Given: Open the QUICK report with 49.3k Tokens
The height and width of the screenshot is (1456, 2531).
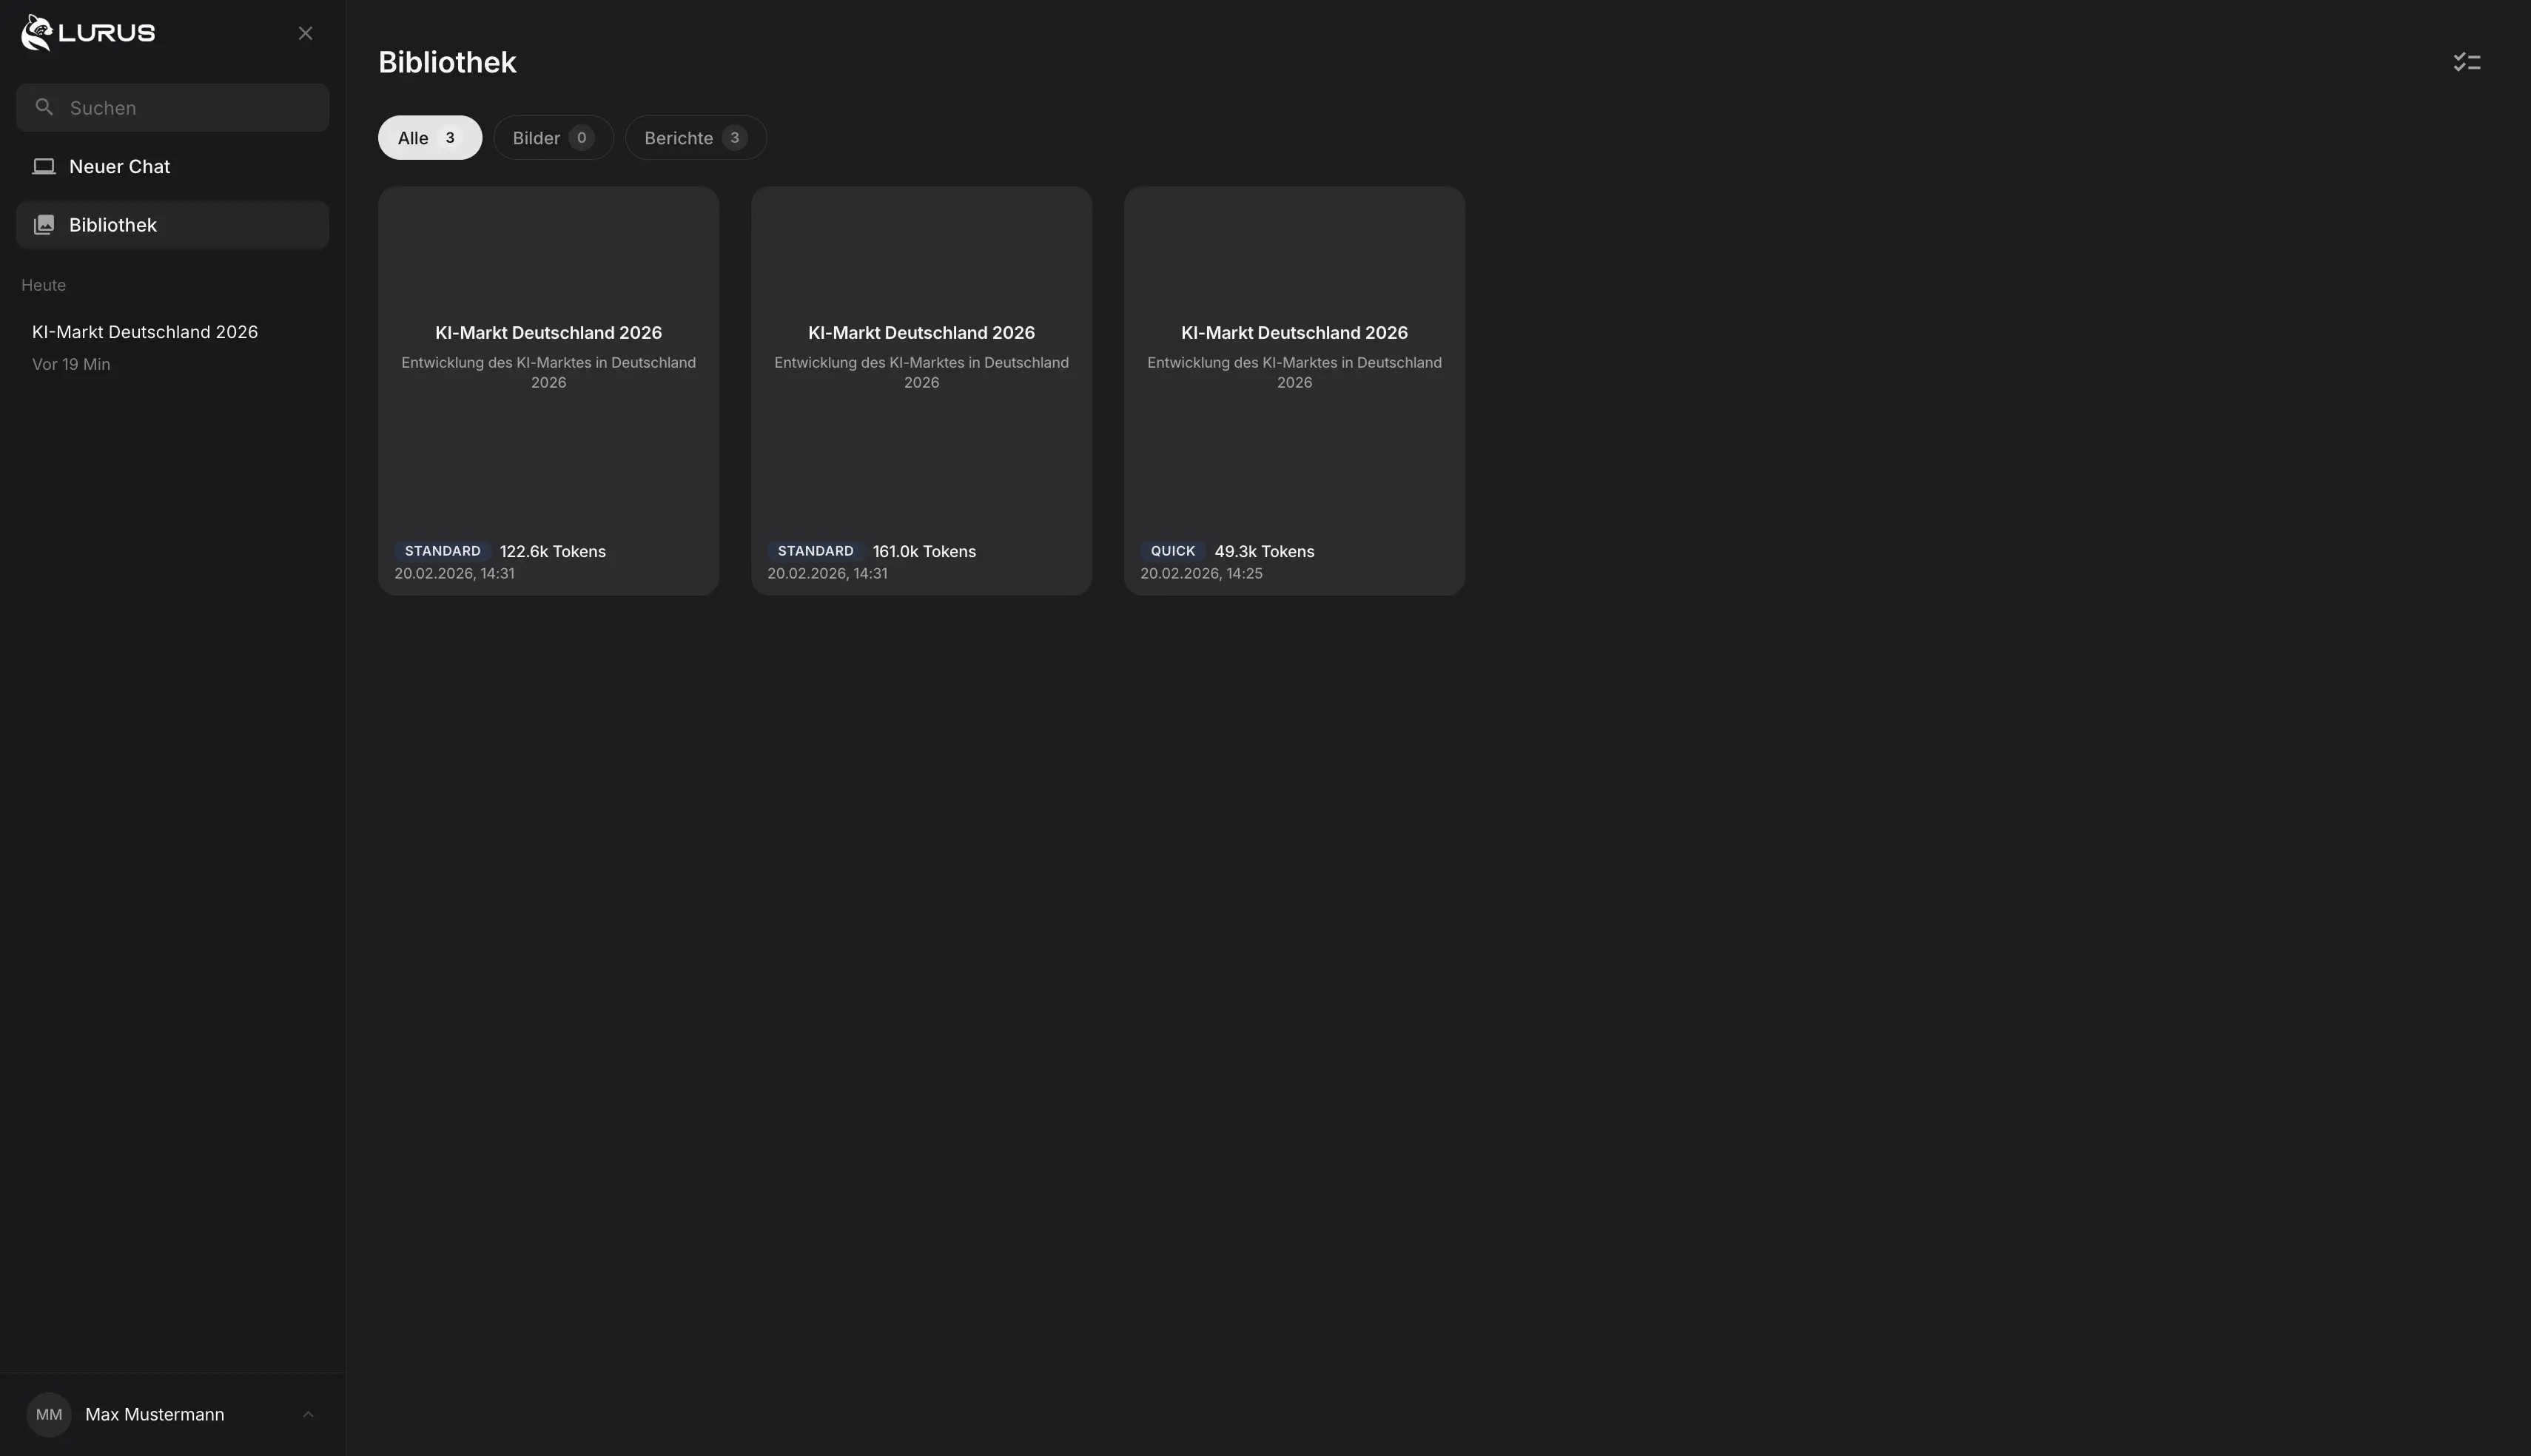Looking at the screenshot, I should point(1294,390).
